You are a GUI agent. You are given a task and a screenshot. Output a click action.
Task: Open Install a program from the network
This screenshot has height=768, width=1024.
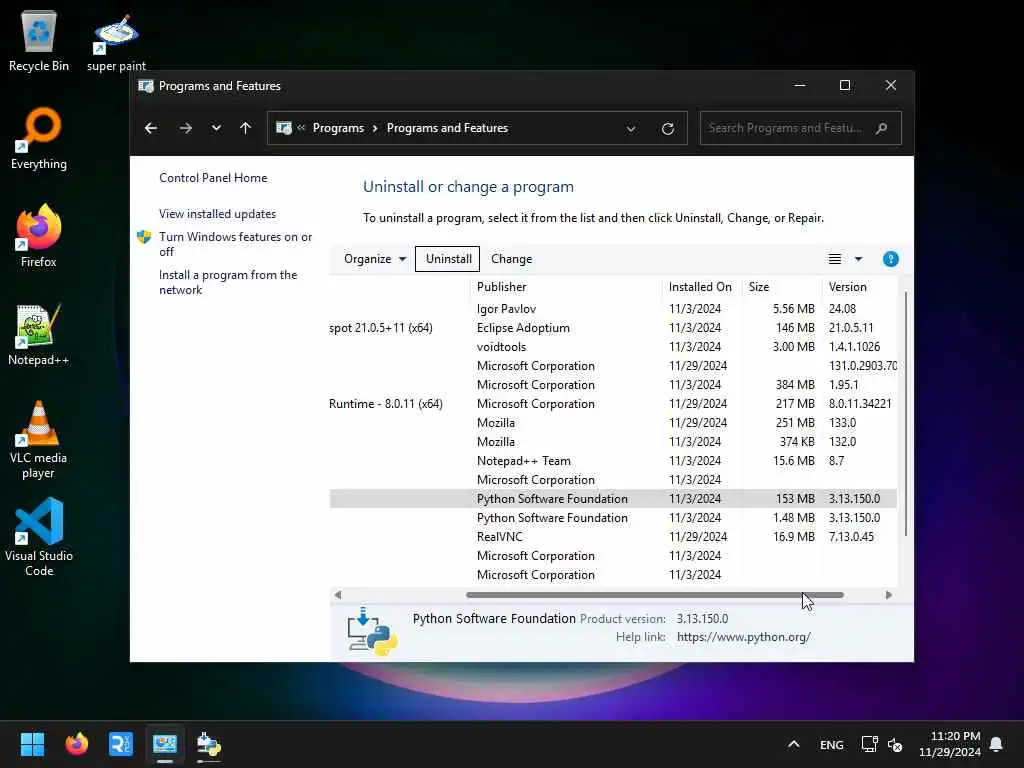click(227, 282)
